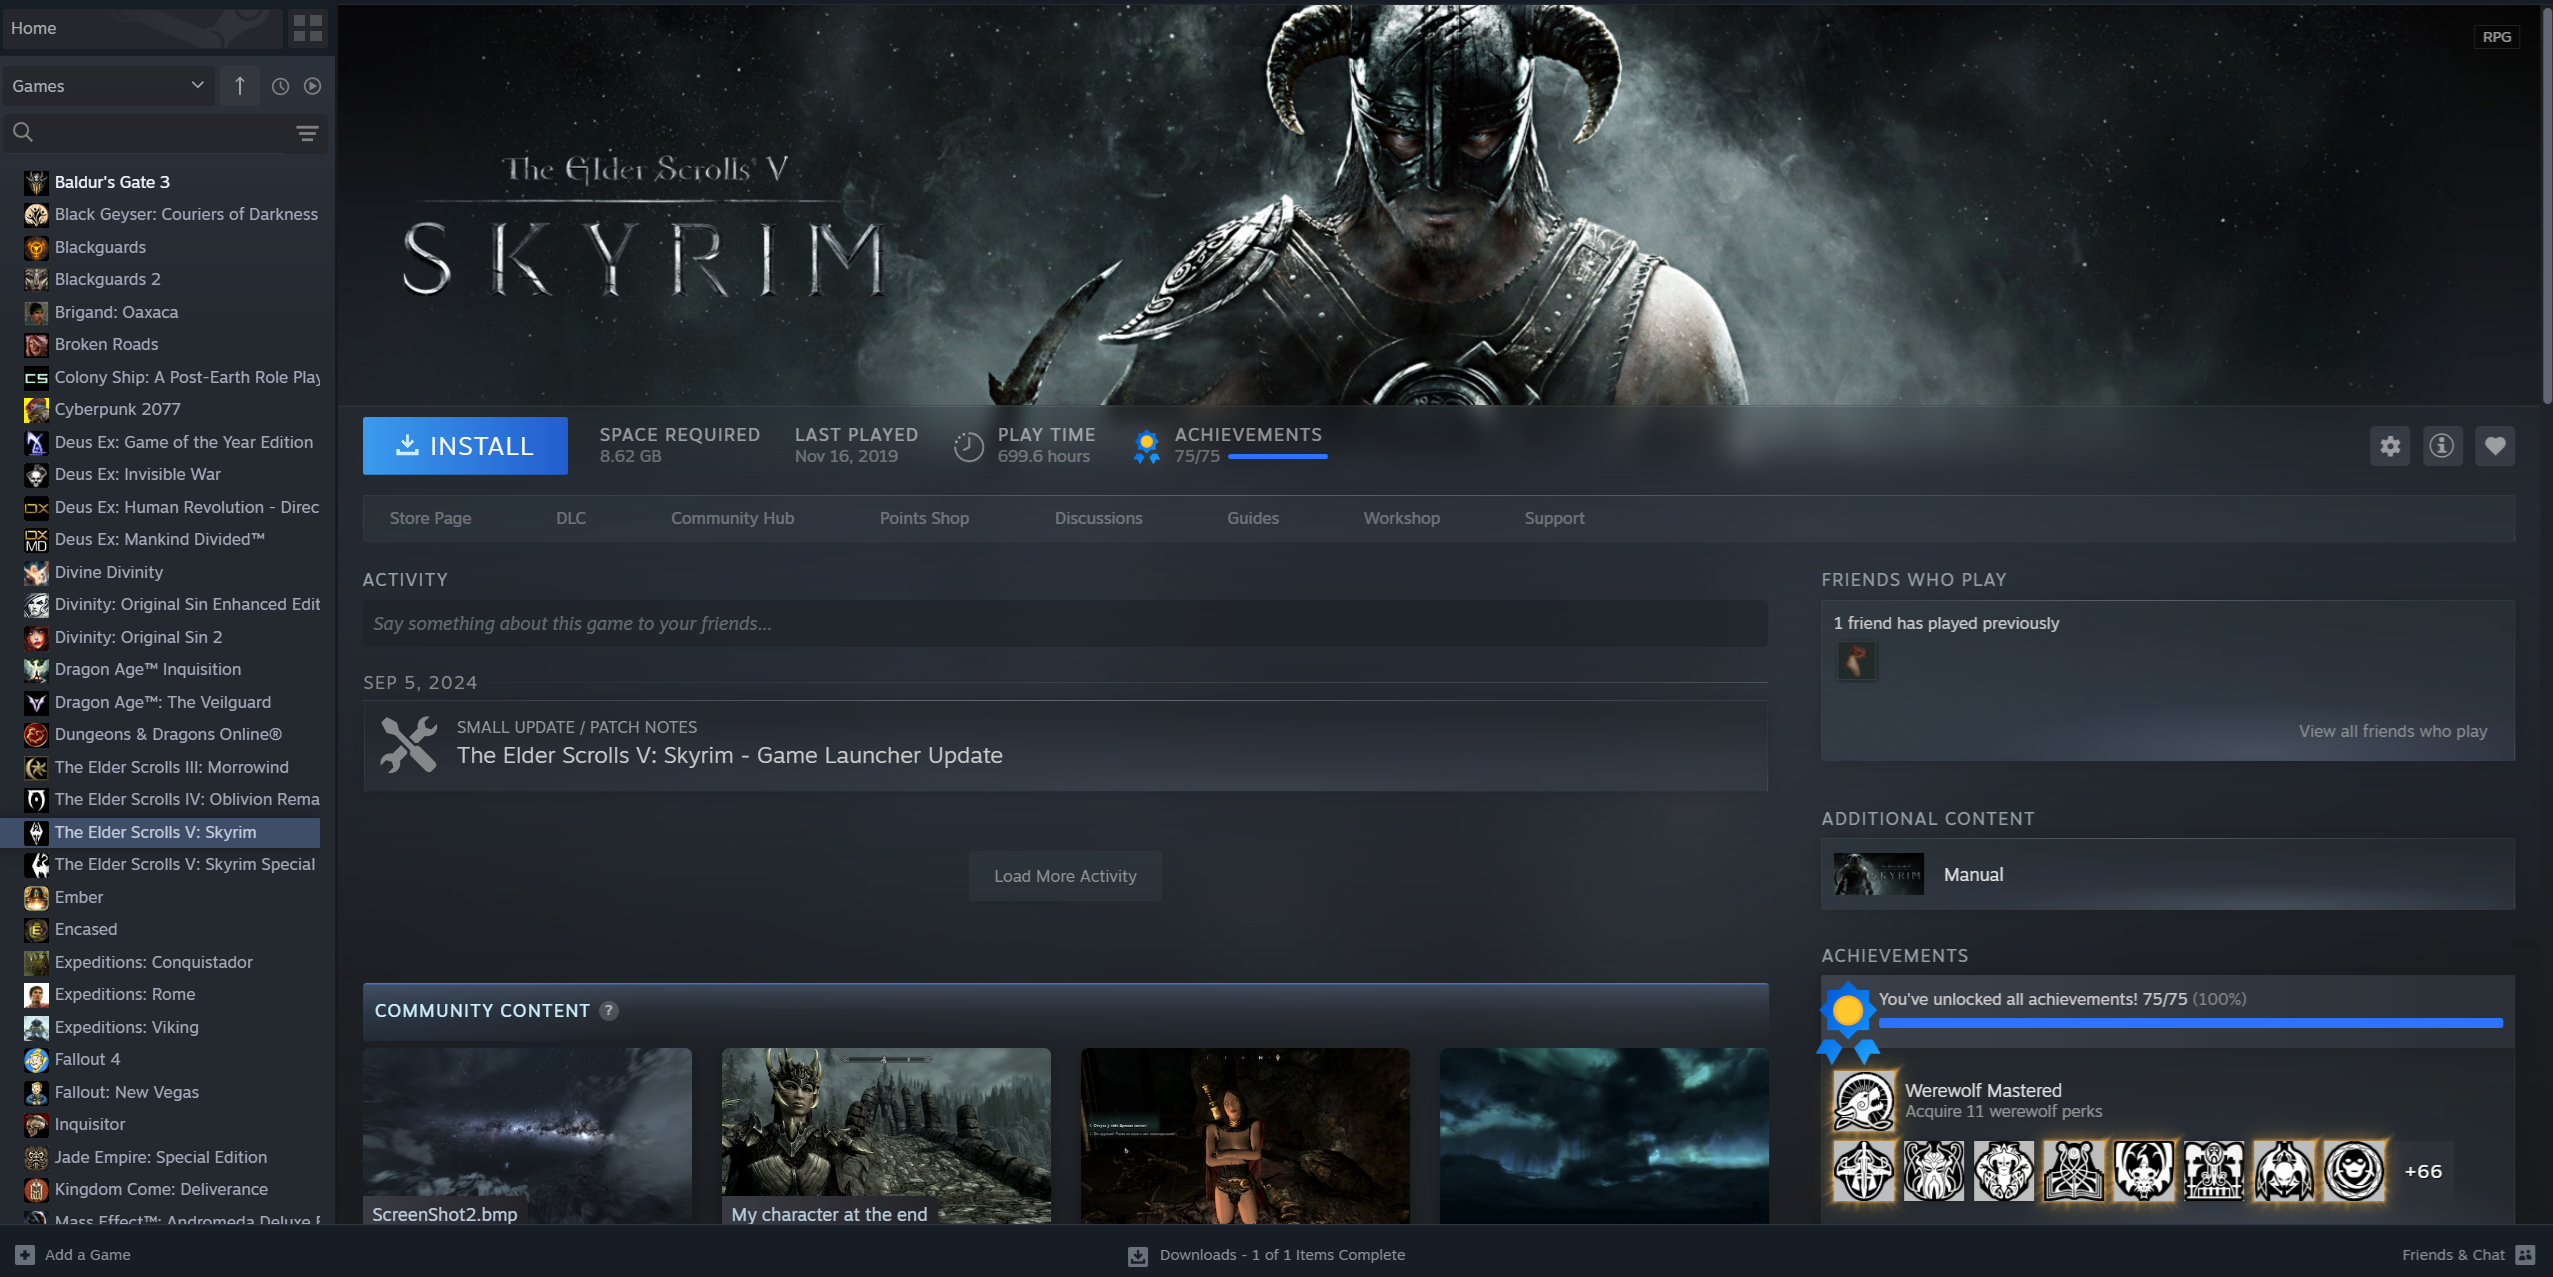Image resolution: width=2553 pixels, height=1277 pixels.
Task: Click the Achievements ribbon icon in header
Action: tap(1147, 446)
